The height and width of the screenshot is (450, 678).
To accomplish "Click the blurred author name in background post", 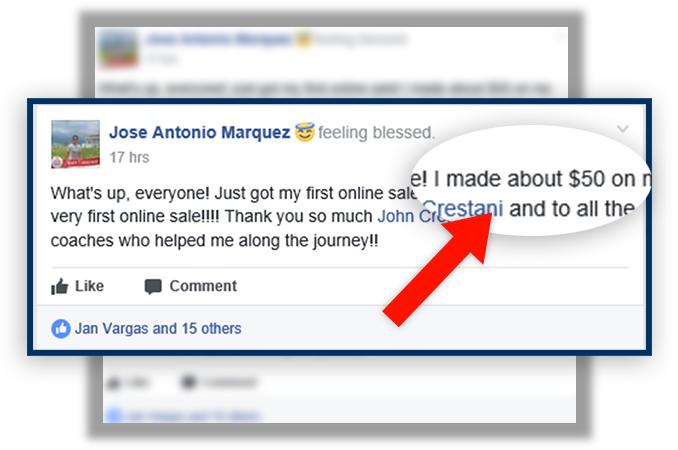I will point(219,39).
